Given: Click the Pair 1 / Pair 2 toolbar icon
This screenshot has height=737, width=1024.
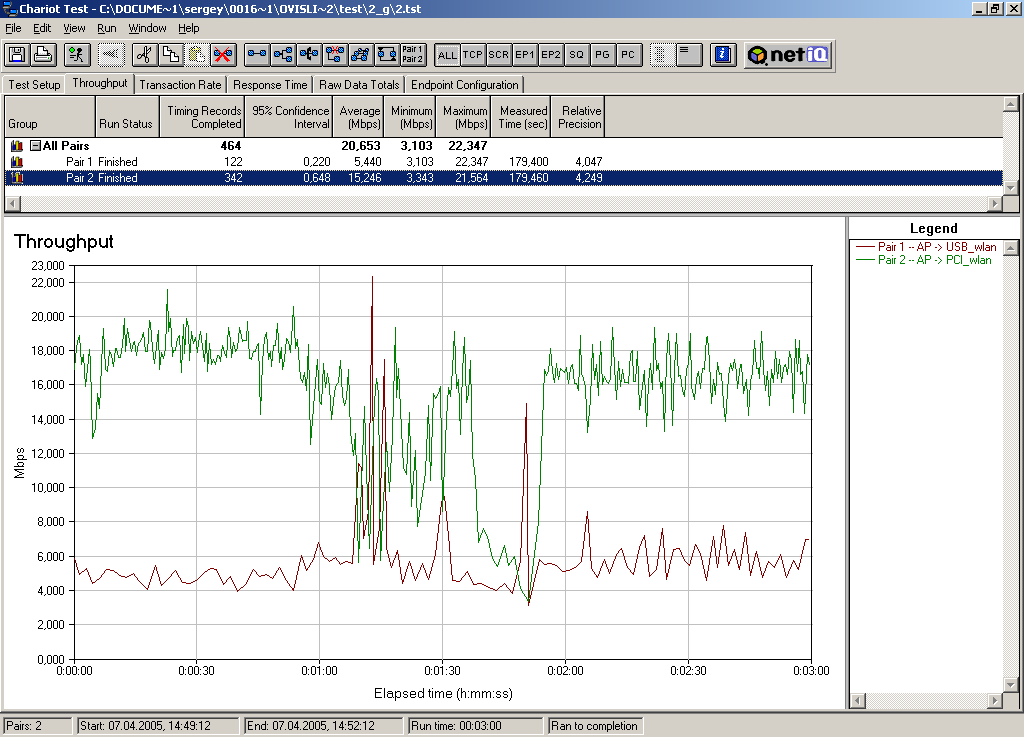Looking at the screenshot, I should pos(412,55).
